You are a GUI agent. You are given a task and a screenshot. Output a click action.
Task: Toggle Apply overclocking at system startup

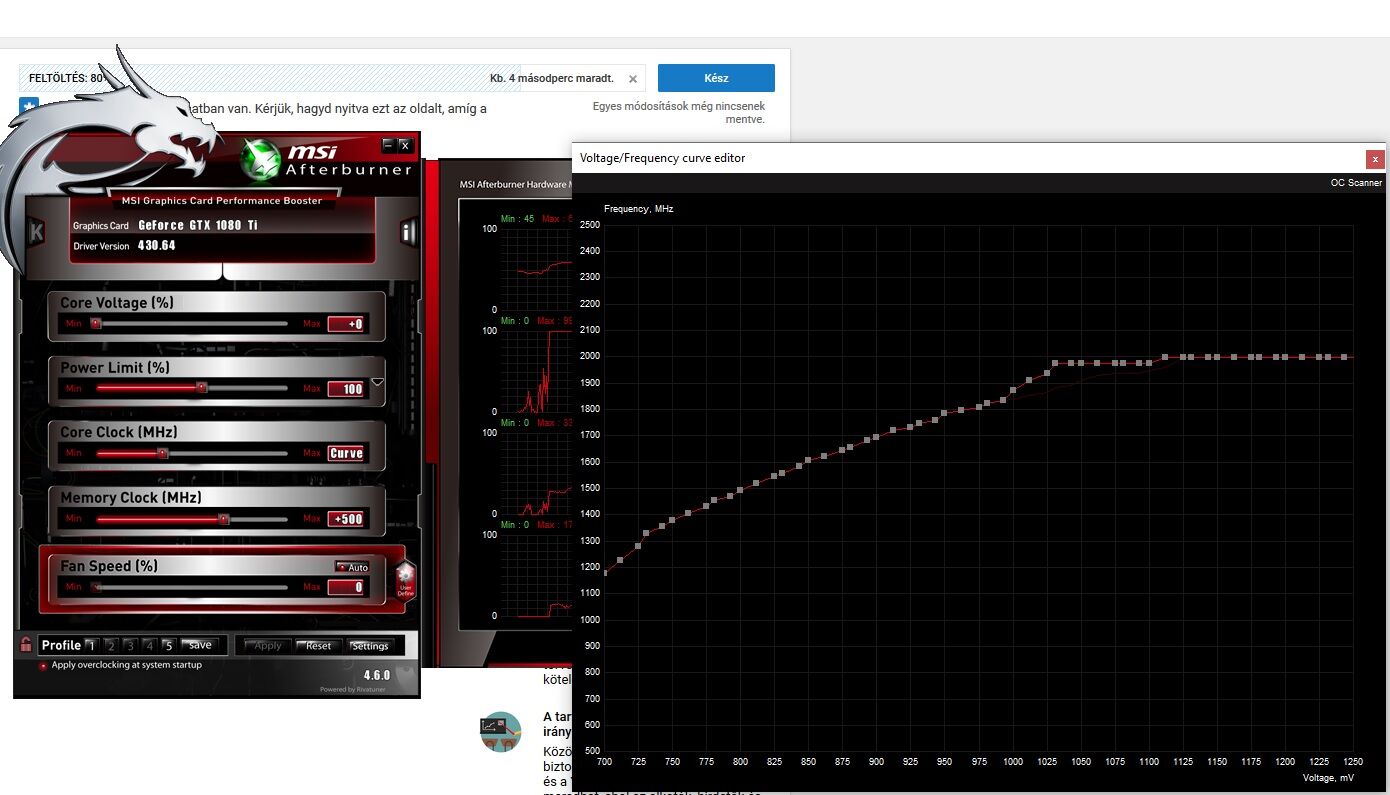[43, 665]
